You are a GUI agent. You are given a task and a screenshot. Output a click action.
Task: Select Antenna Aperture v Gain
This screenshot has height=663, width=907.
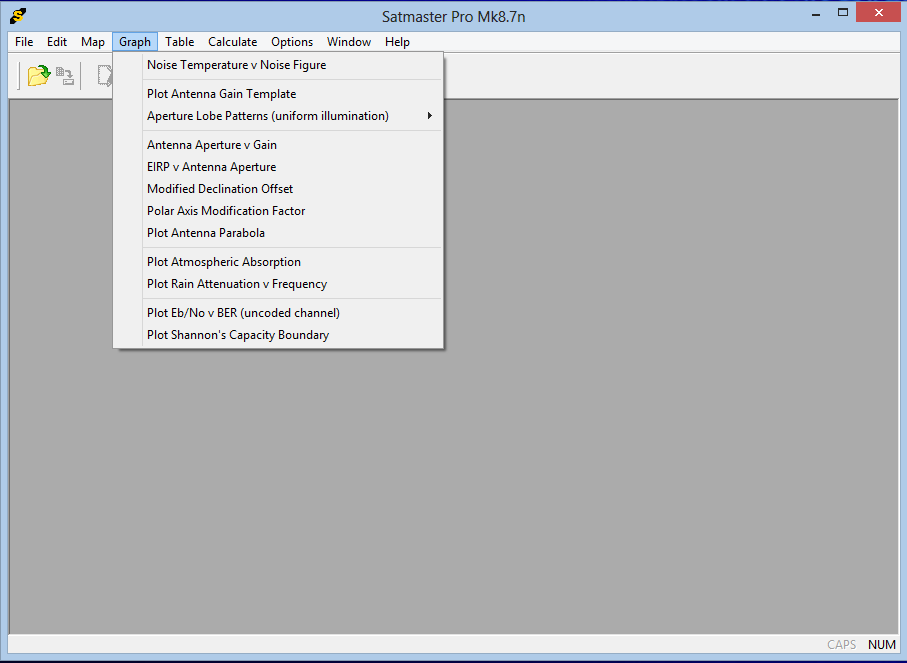point(278,145)
